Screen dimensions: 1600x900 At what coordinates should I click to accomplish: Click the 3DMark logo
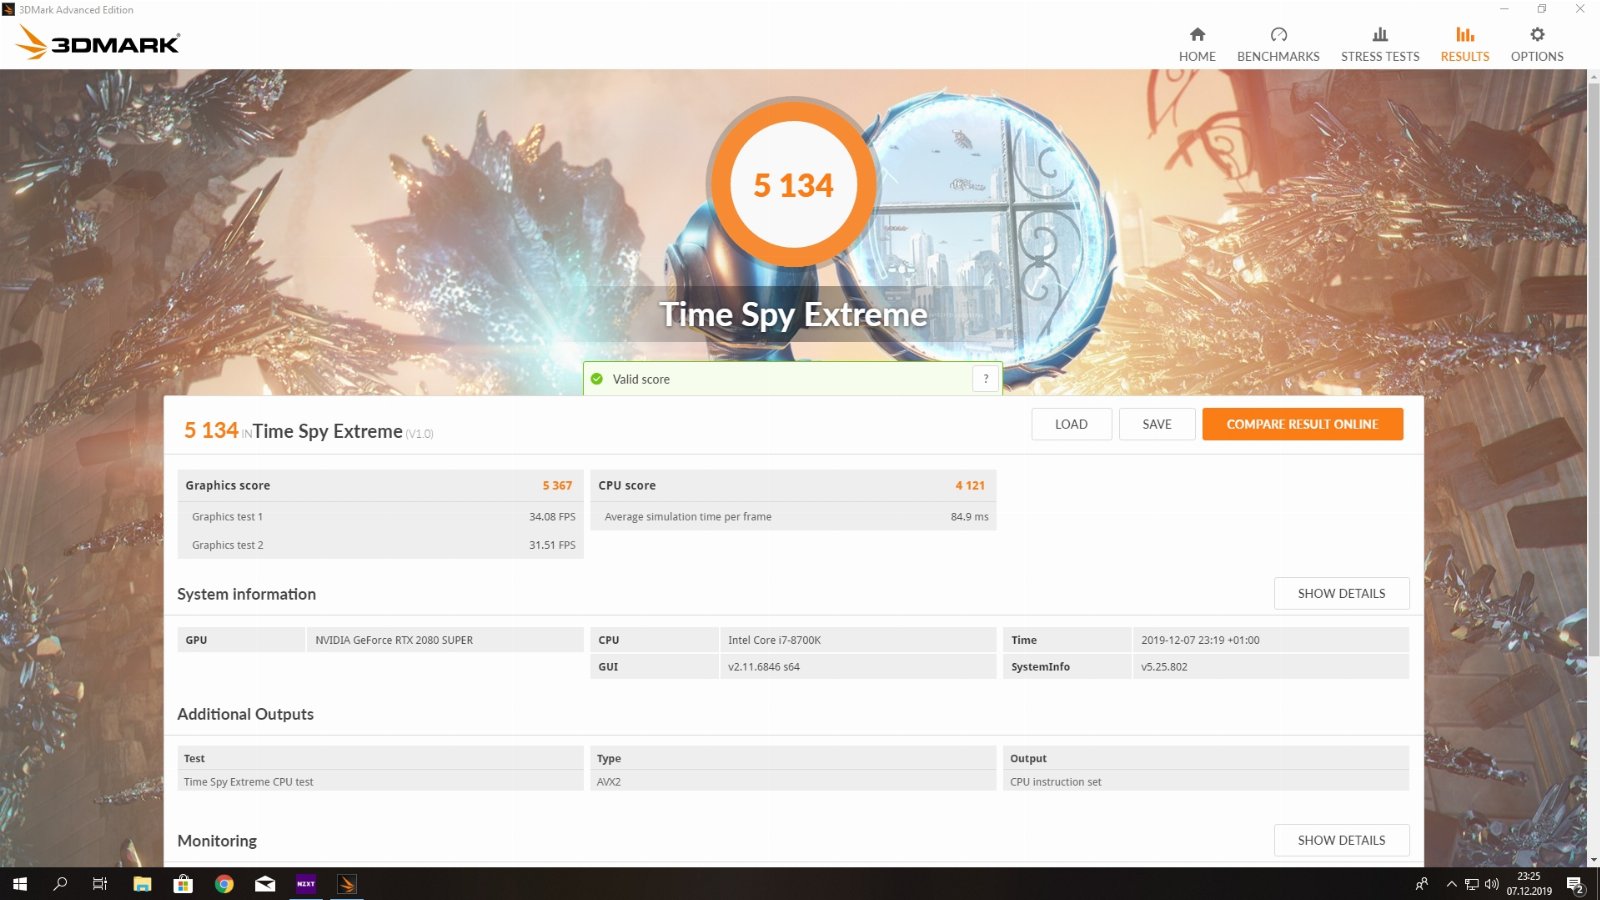[98, 43]
